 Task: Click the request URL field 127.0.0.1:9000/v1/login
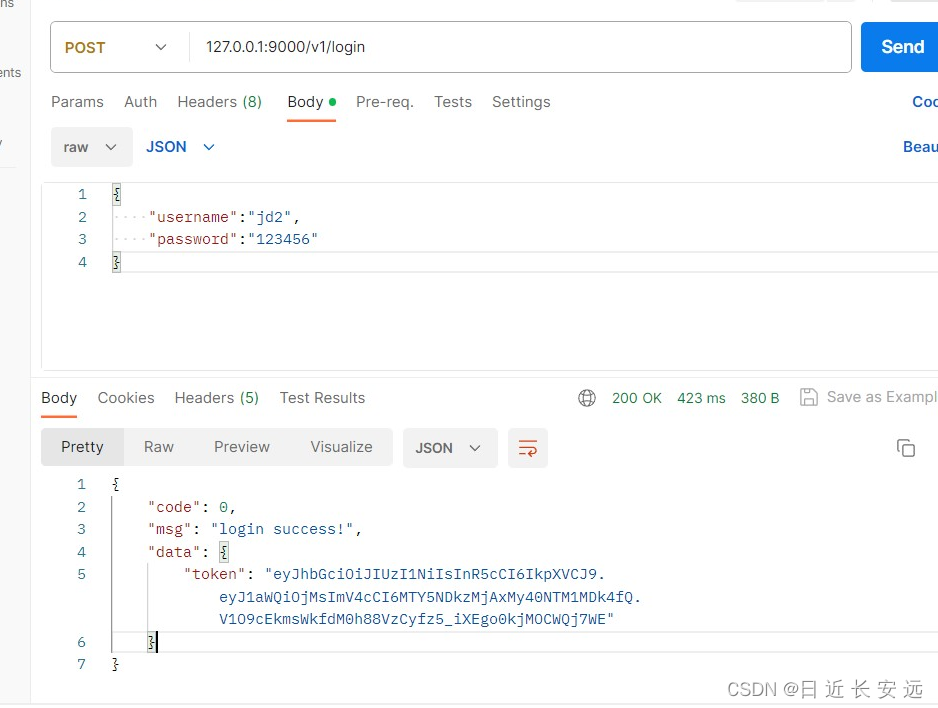click(x=519, y=47)
